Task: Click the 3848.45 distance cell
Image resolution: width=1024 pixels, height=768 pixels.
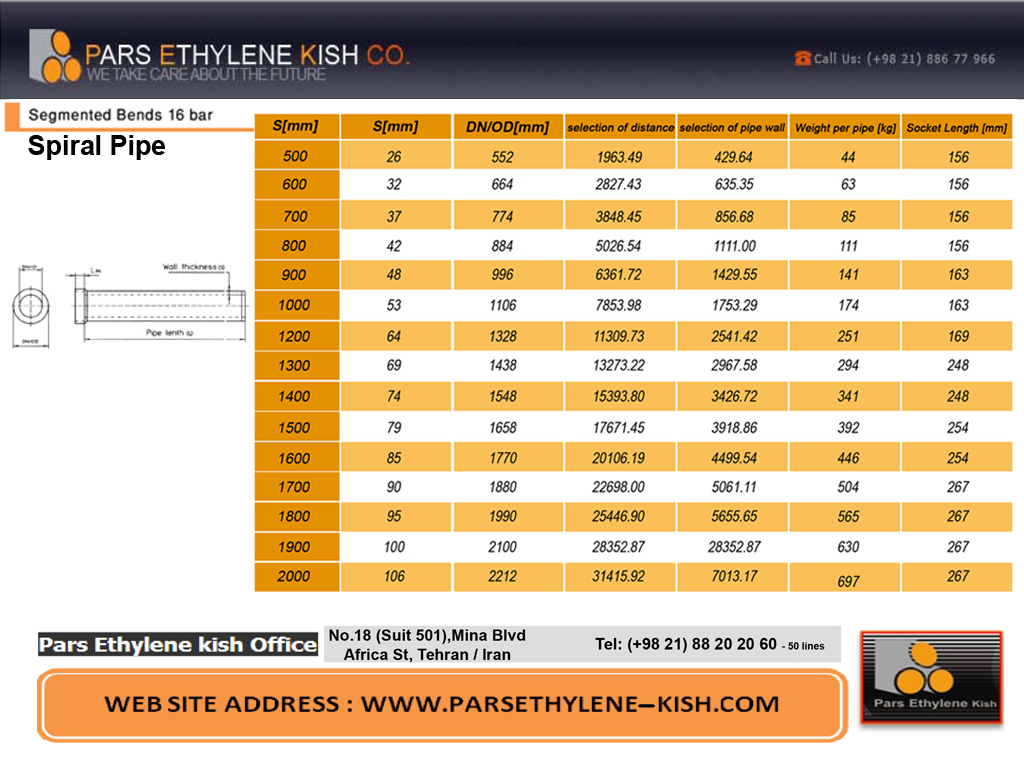Action: (x=618, y=216)
